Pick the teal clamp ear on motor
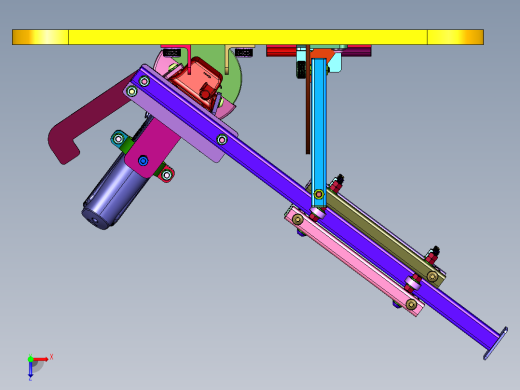Image resolution: width=520 pixels, height=390 pixels. [x=118, y=138]
